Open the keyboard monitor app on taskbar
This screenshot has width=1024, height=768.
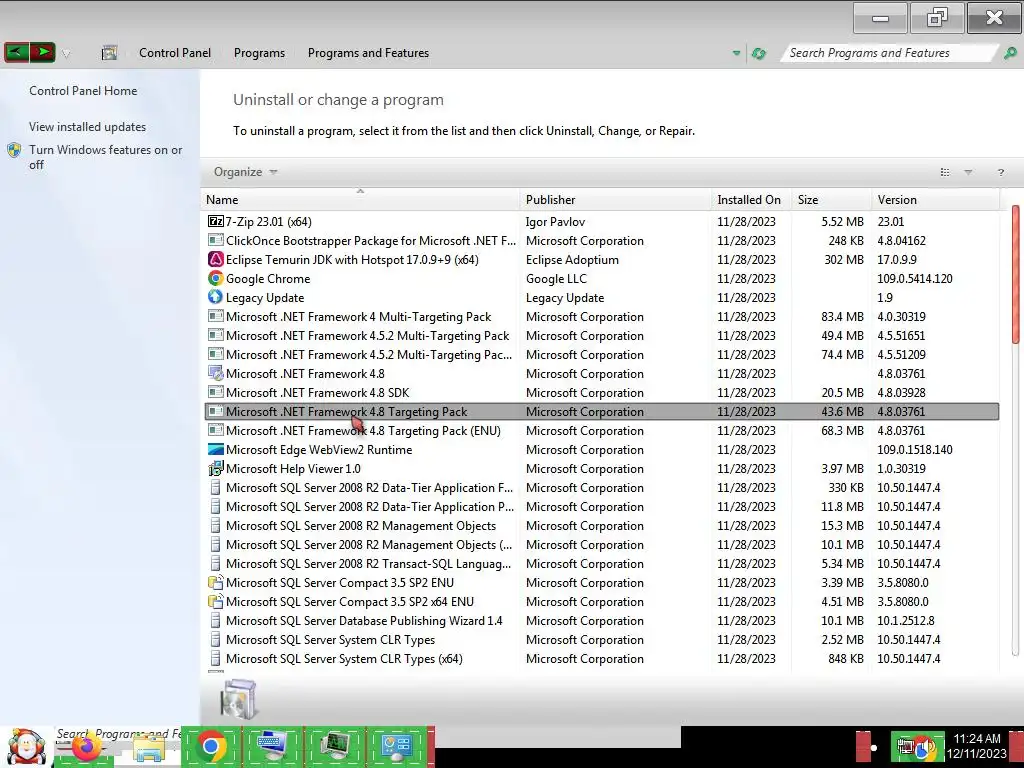272,746
